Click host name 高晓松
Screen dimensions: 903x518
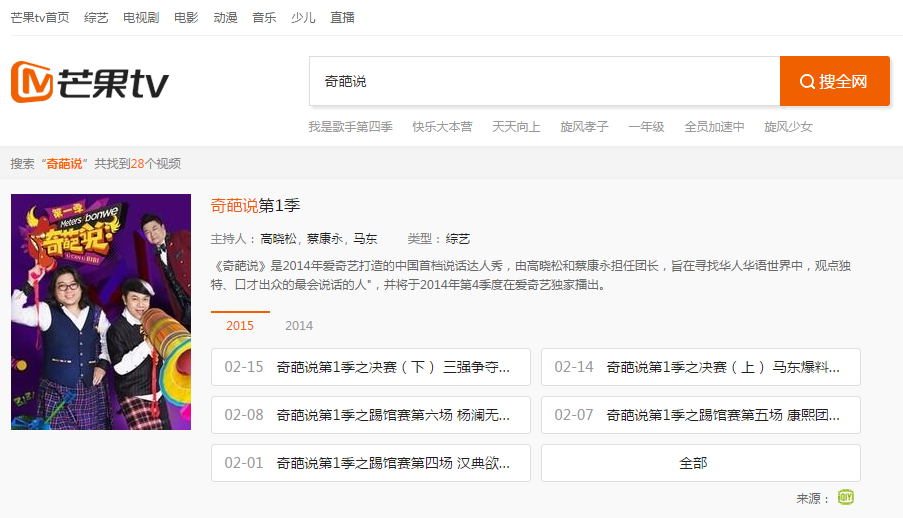pyautogui.click(x=278, y=239)
